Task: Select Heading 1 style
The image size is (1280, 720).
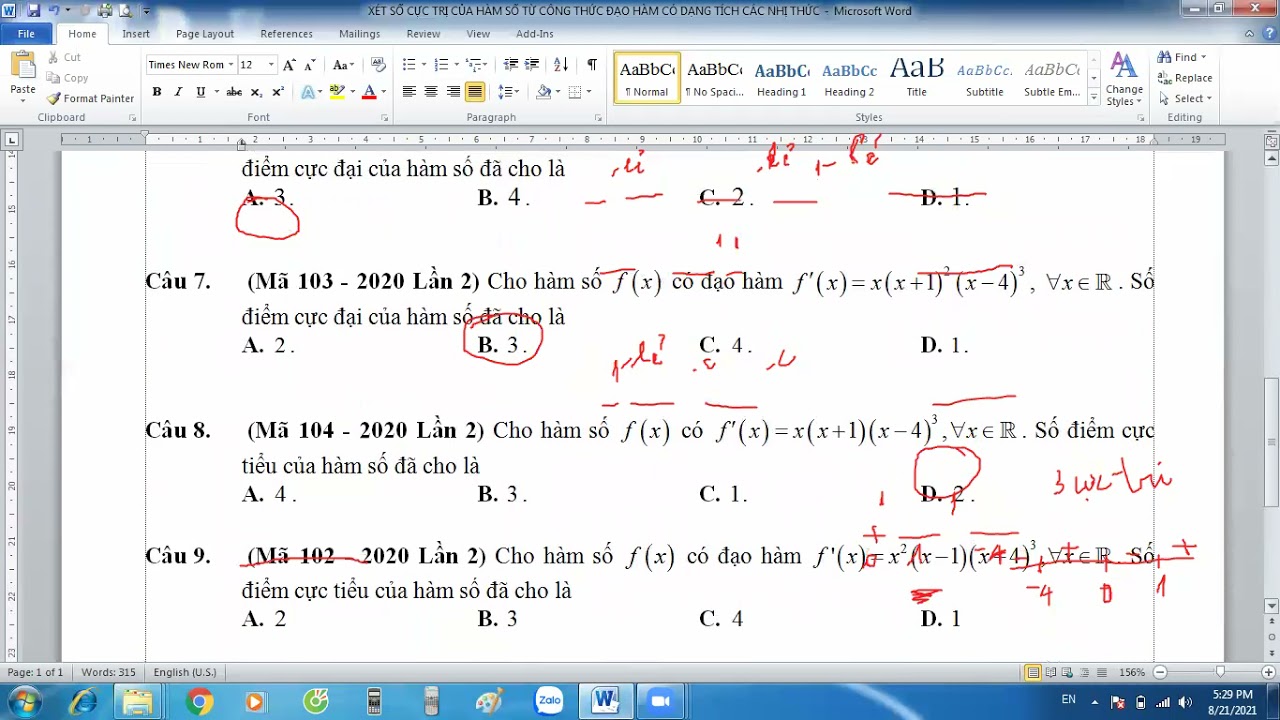Action: (x=781, y=79)
